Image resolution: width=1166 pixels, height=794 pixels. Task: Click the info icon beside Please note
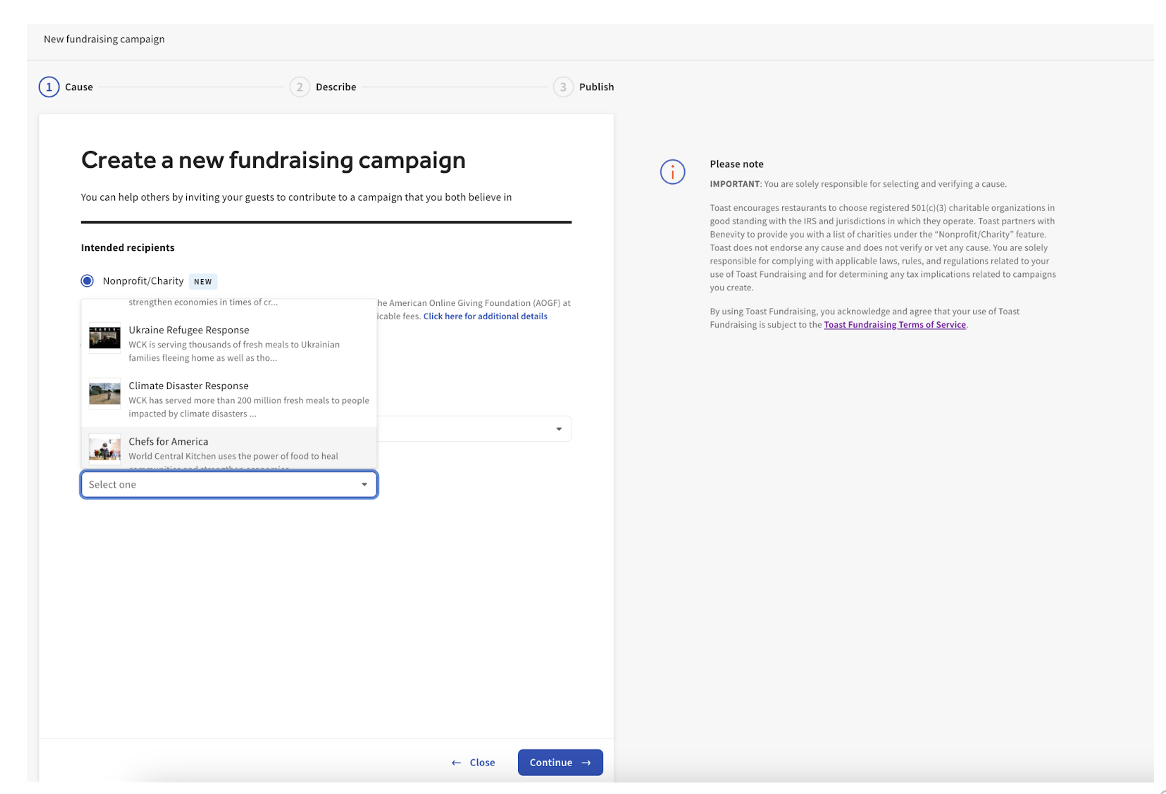(x=673, y=172)
